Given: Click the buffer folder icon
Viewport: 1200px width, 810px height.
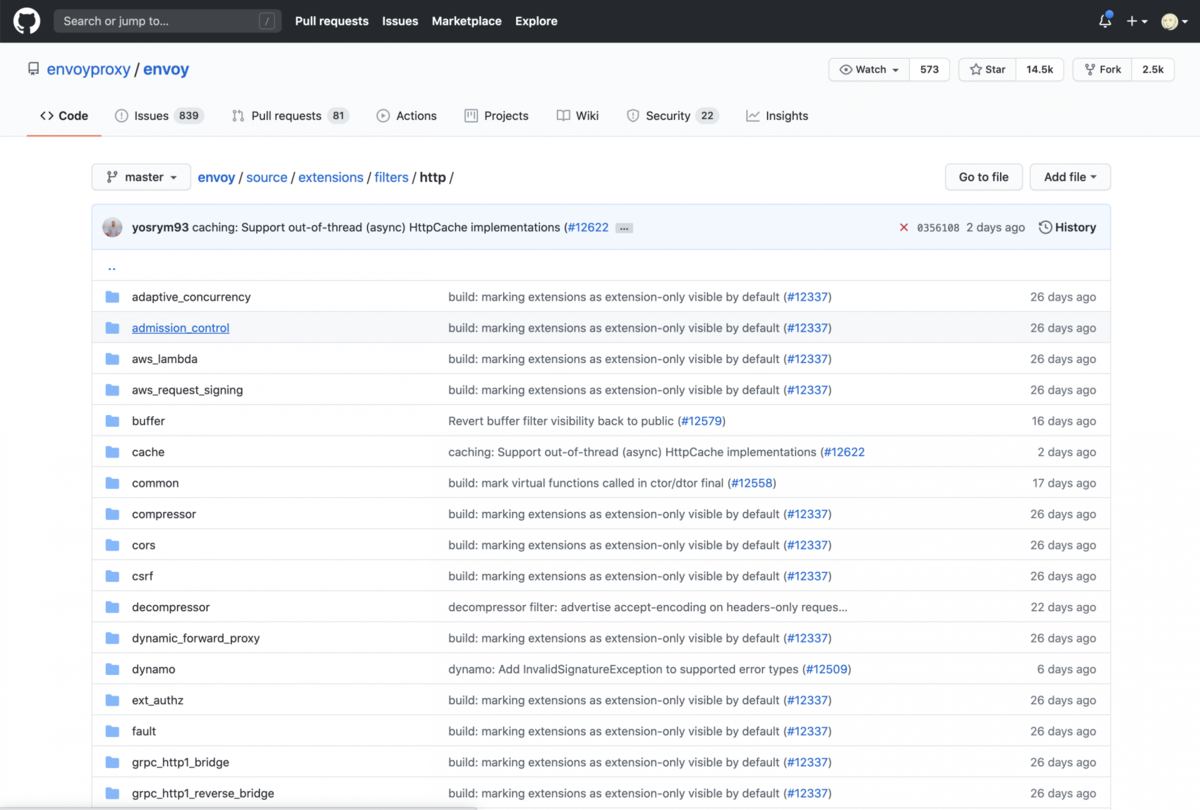Looking at the screenshot, I should pyautogui.click(x=112, y=421).
